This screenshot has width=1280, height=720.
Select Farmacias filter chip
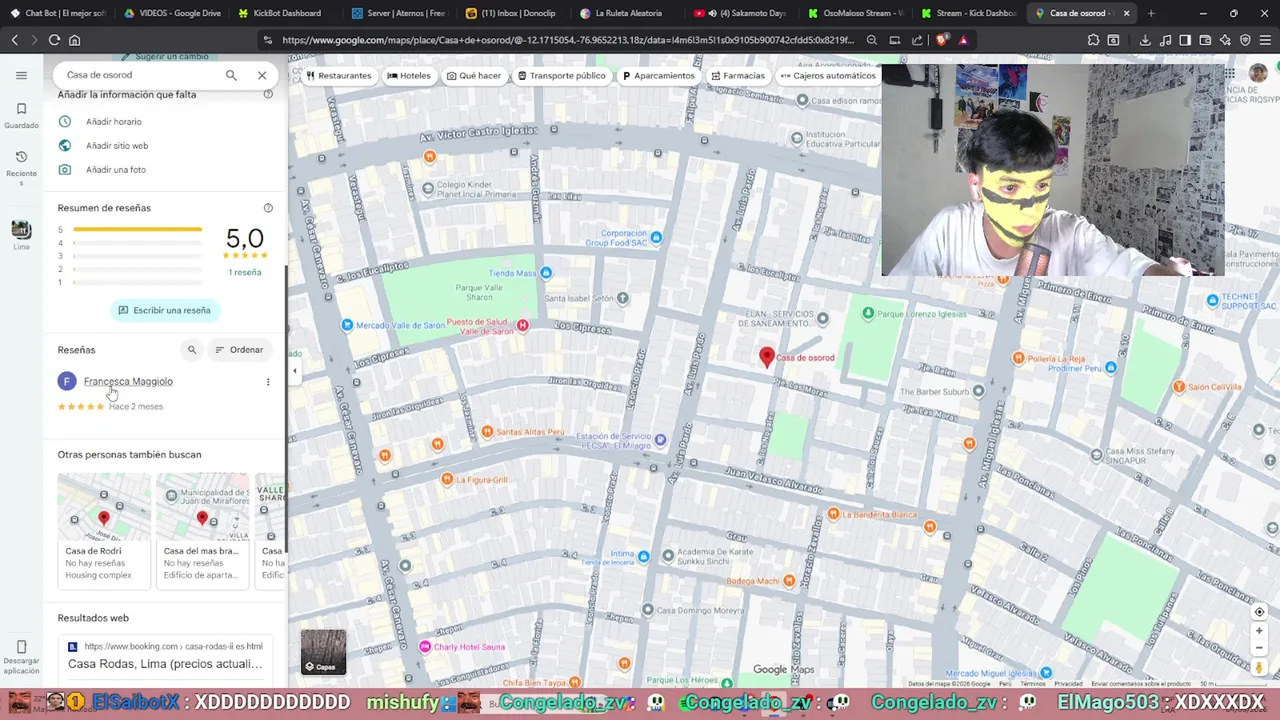click(738, 76)
